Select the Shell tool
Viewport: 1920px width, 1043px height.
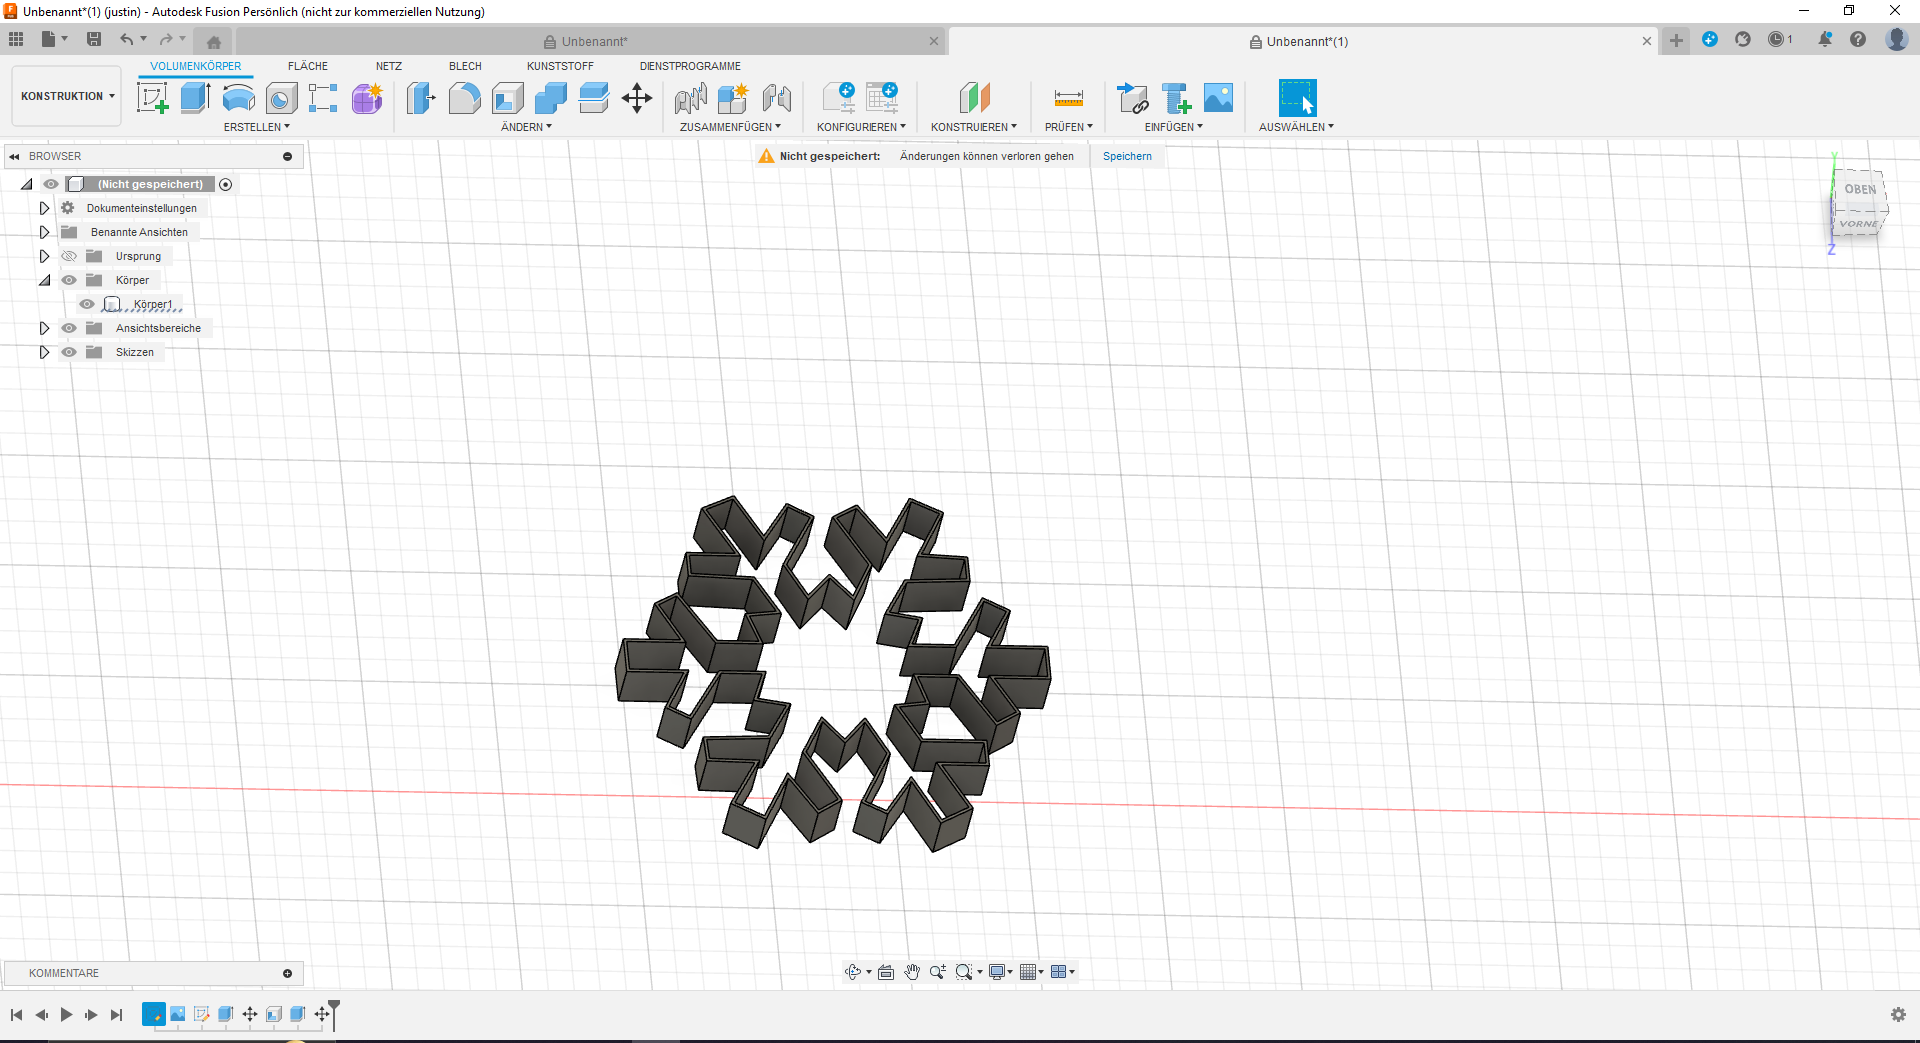point(507,98)
